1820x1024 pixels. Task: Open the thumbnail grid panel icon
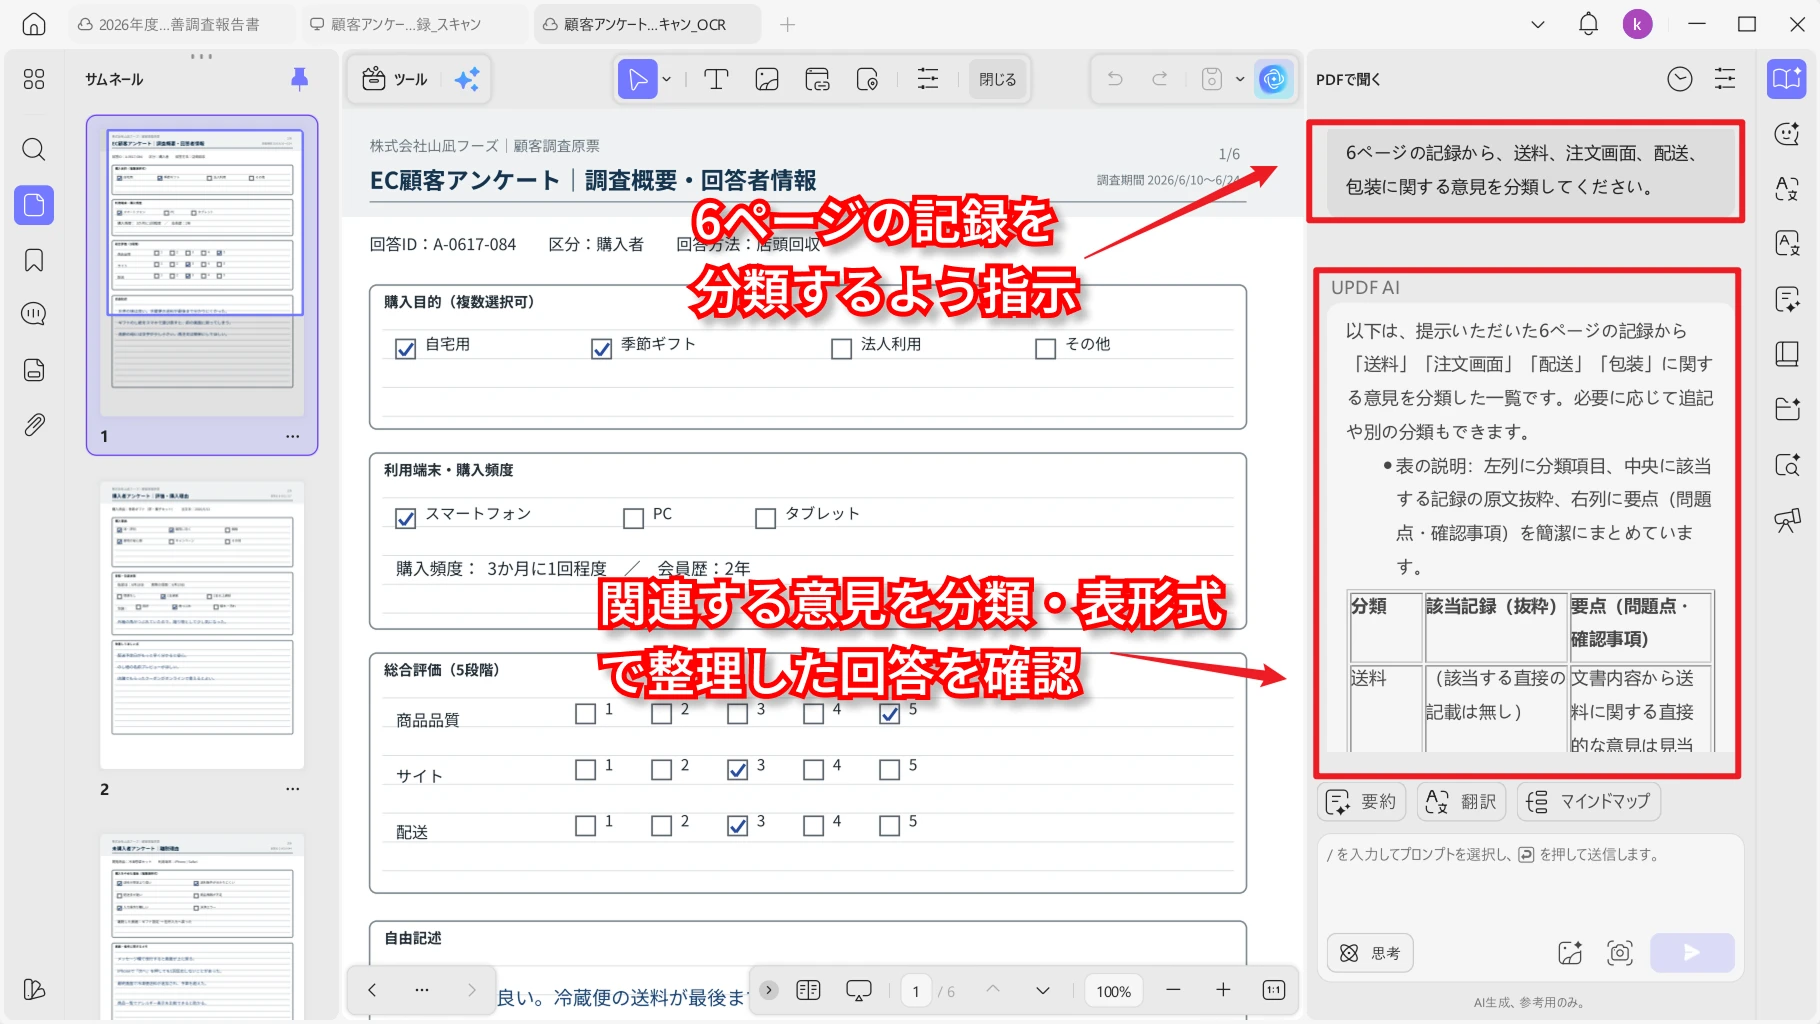tap(34, 79)
